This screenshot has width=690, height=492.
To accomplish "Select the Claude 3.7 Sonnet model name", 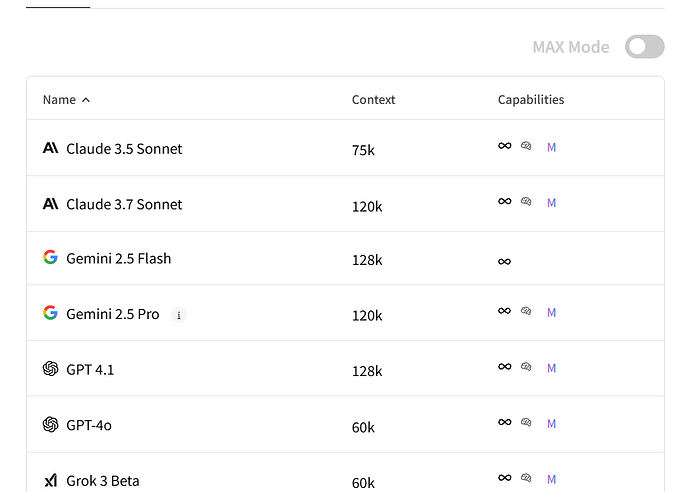I will tap(124, 204).
